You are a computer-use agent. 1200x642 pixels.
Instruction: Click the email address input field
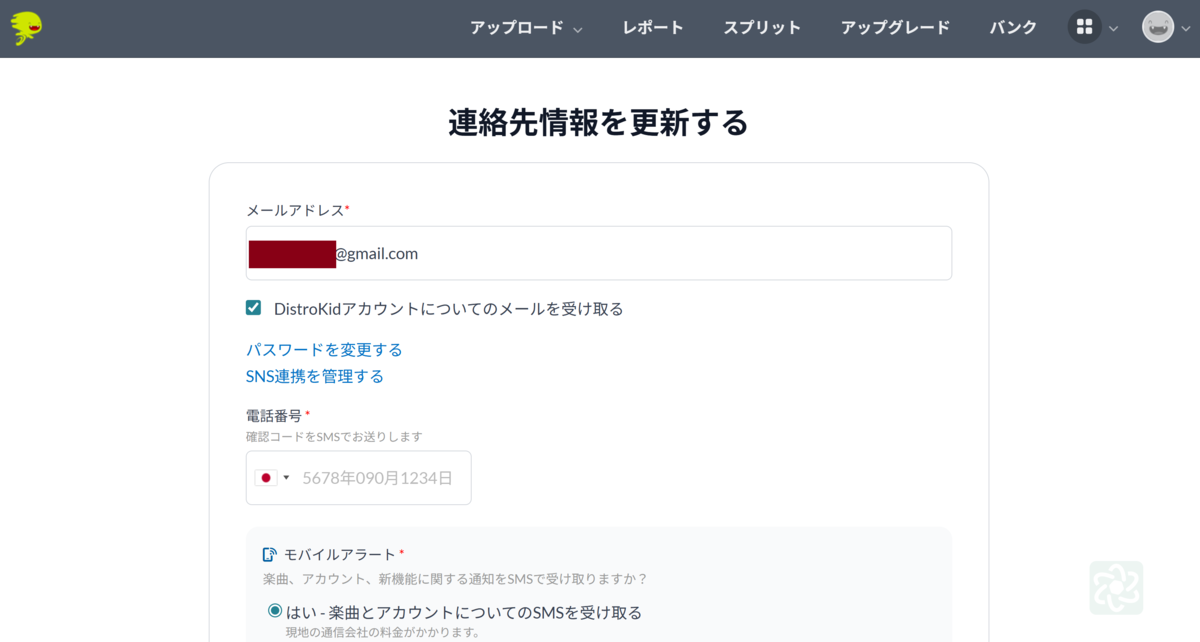[598, 253]
